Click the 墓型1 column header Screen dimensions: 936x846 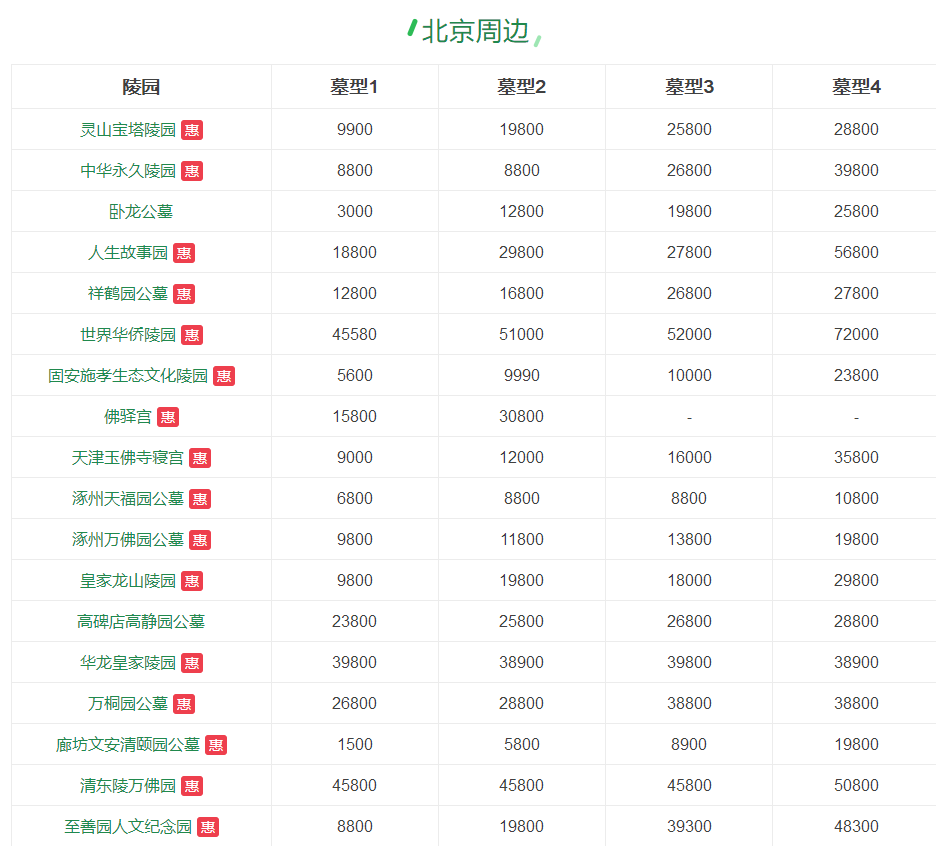[355, 87]
